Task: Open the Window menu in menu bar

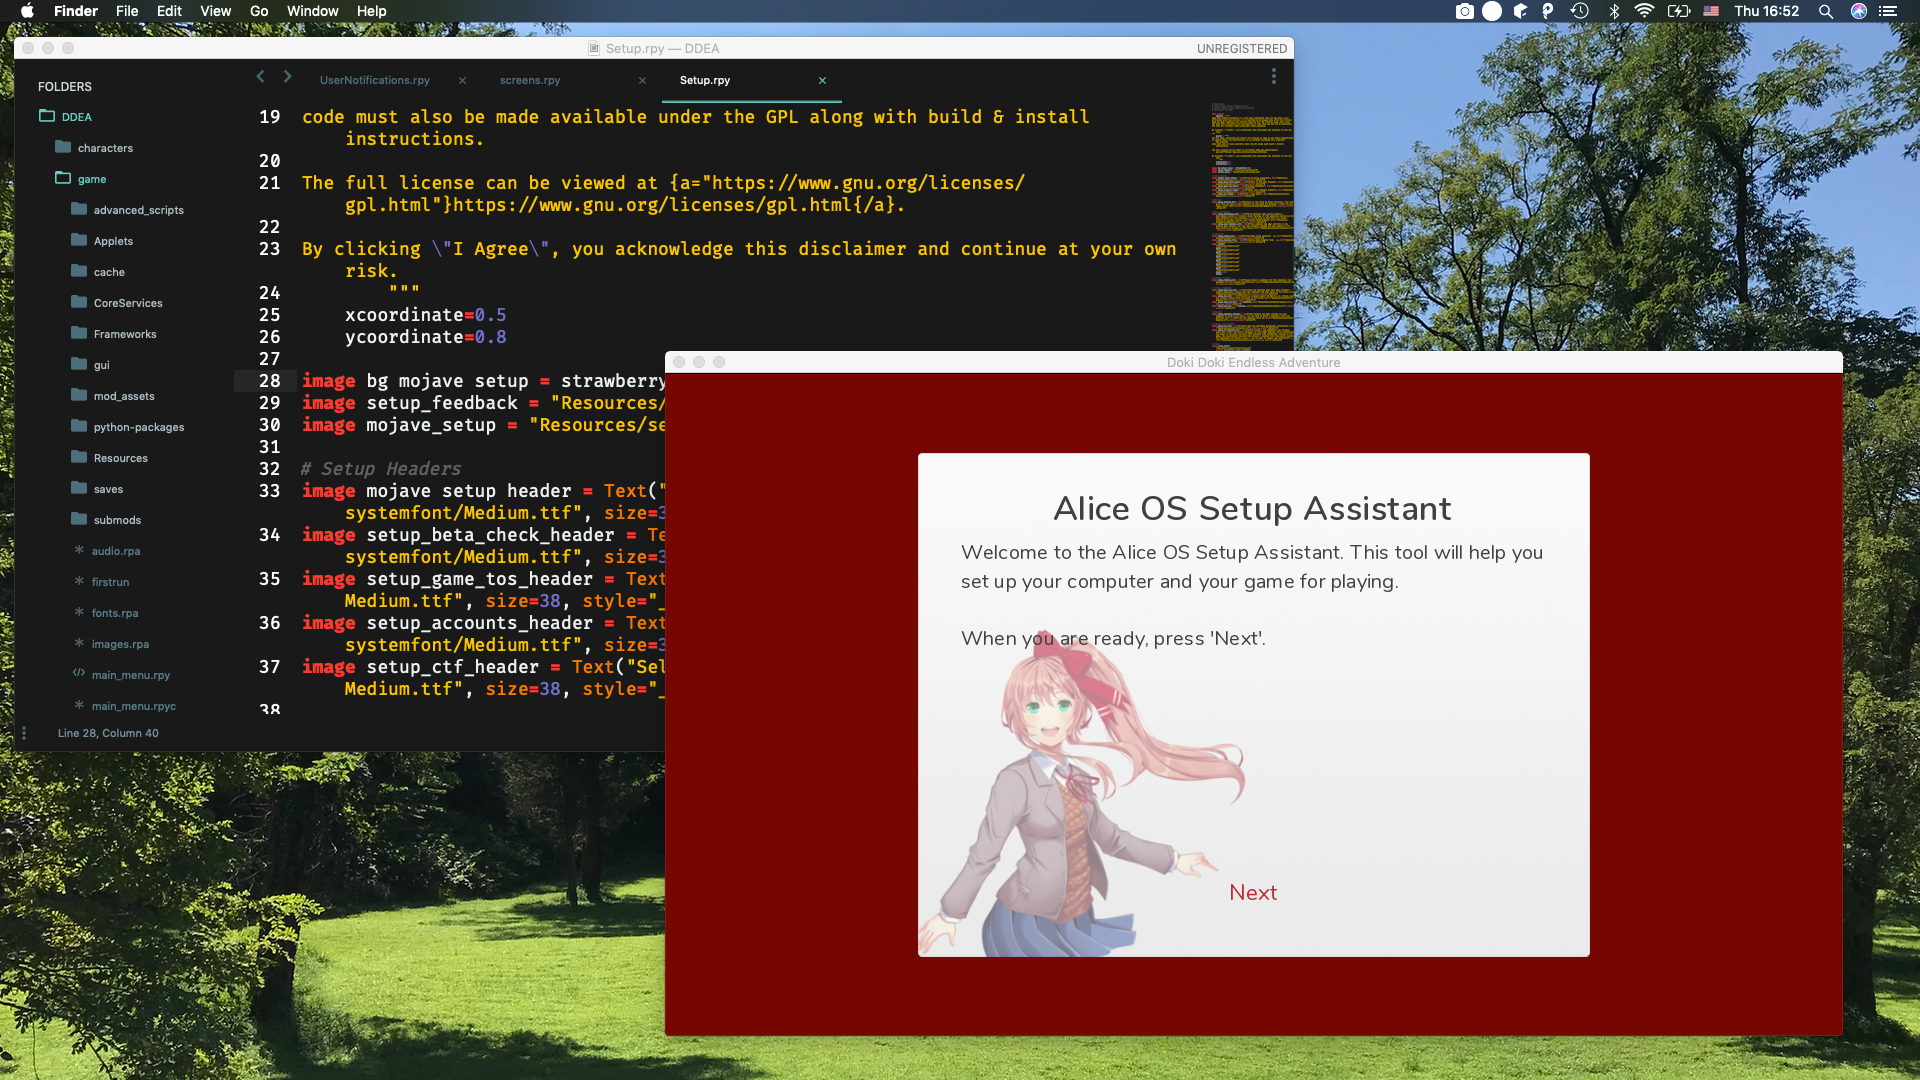Action: (x=311, y=11)
